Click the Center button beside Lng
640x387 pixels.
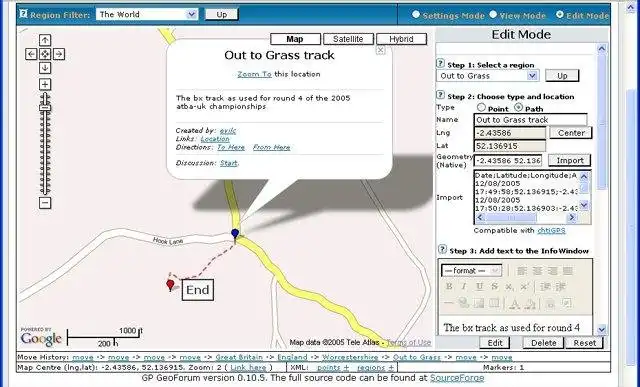571,133
